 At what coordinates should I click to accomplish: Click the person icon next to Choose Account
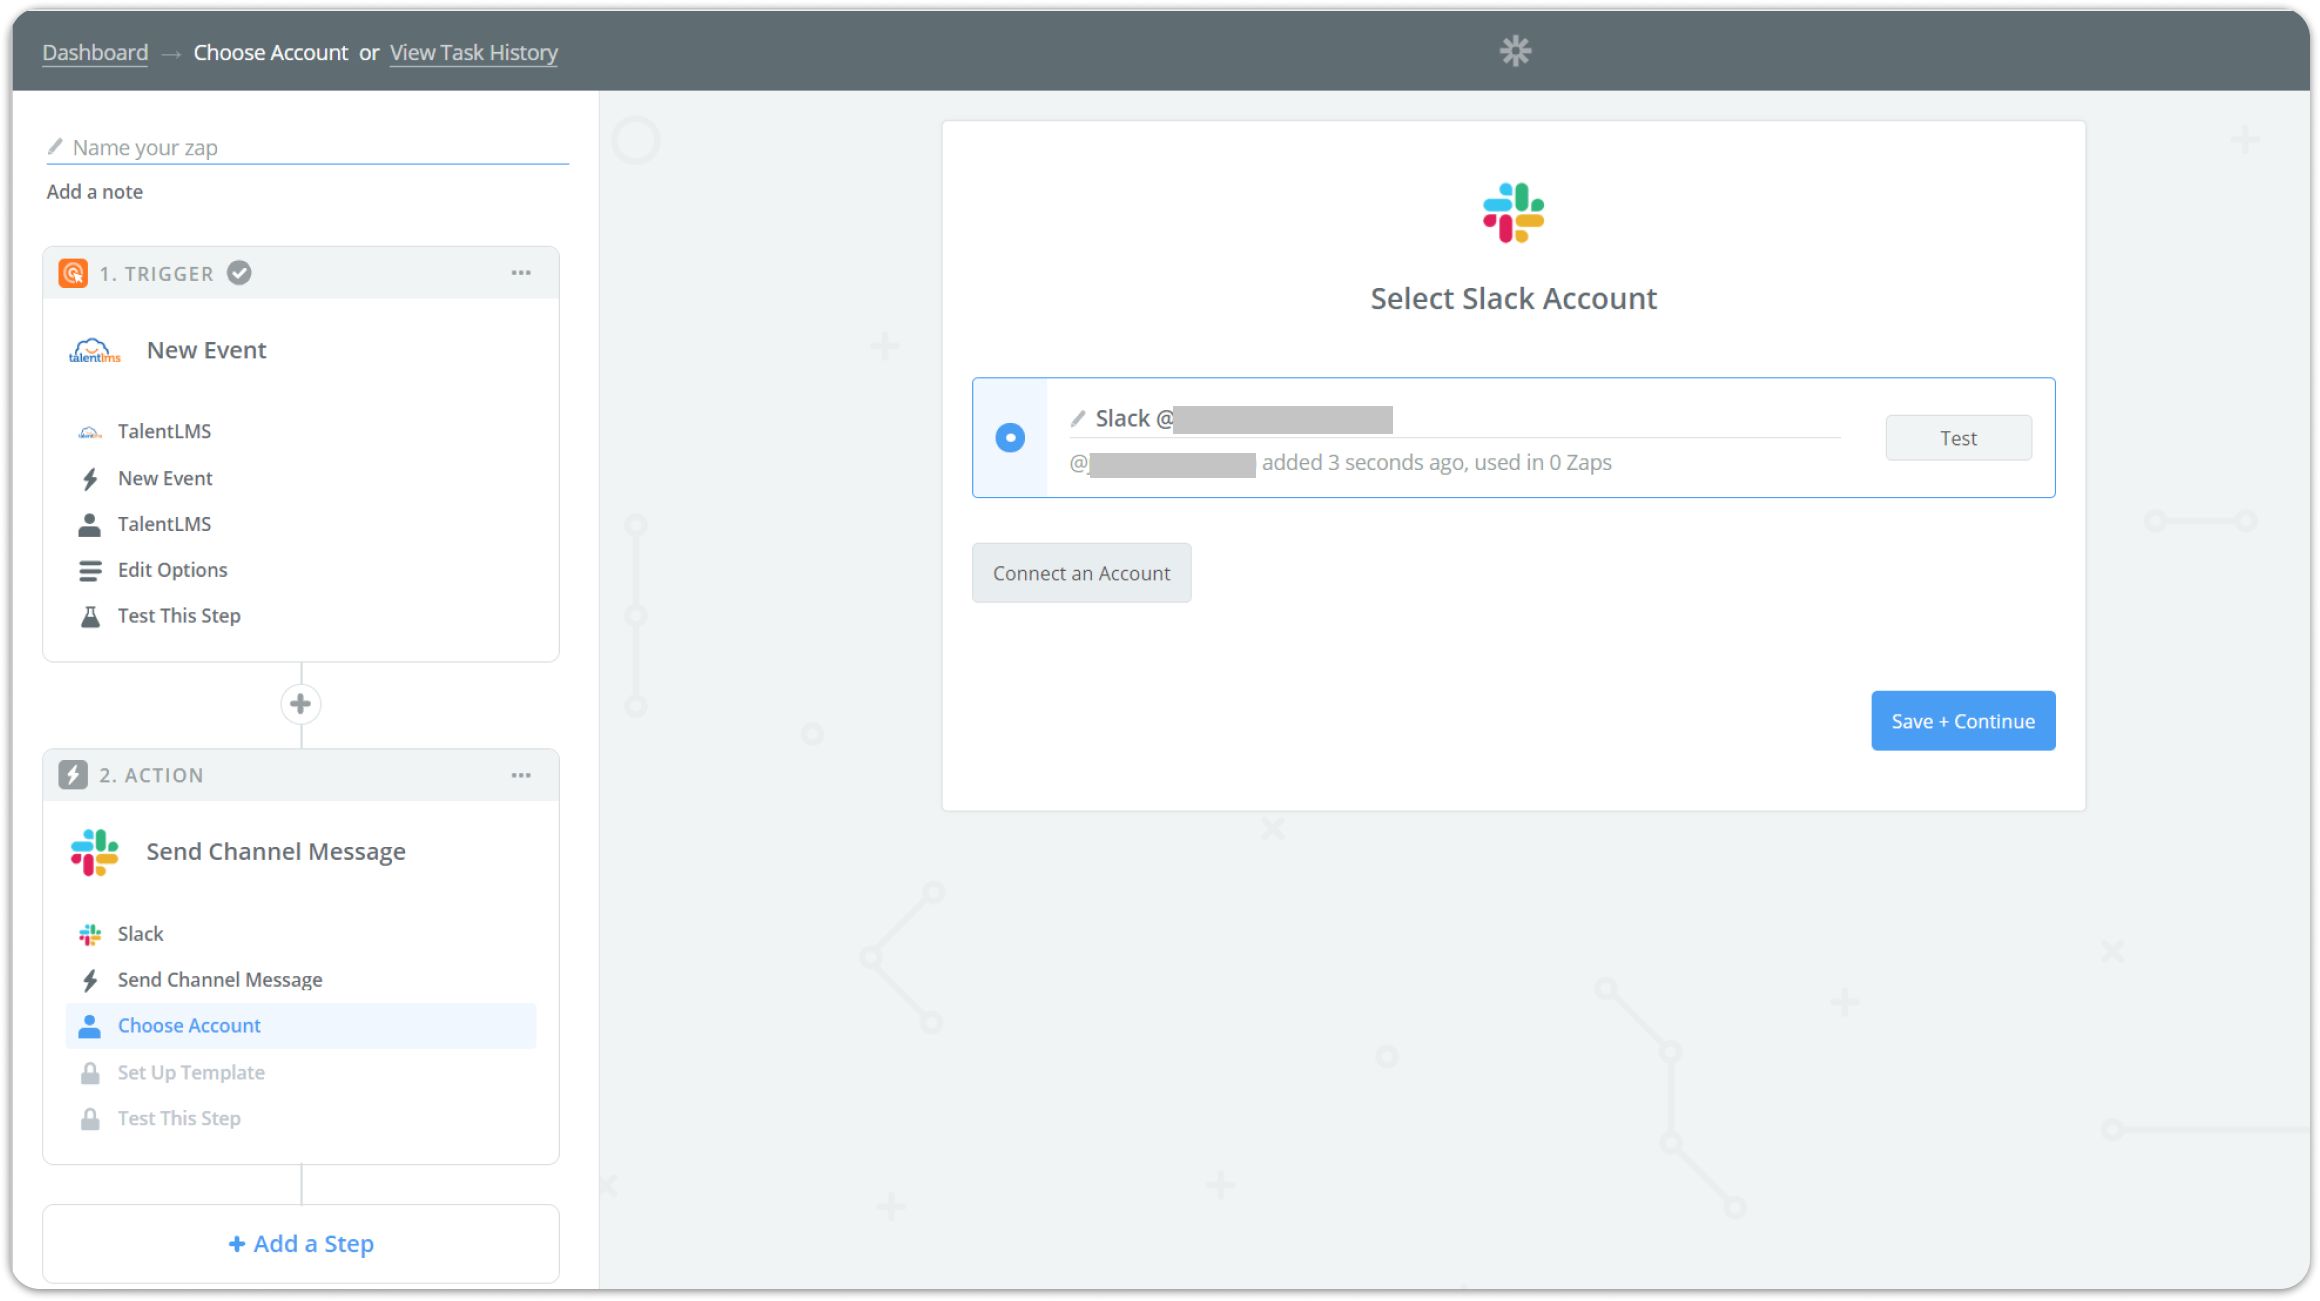coord(90,1025)
